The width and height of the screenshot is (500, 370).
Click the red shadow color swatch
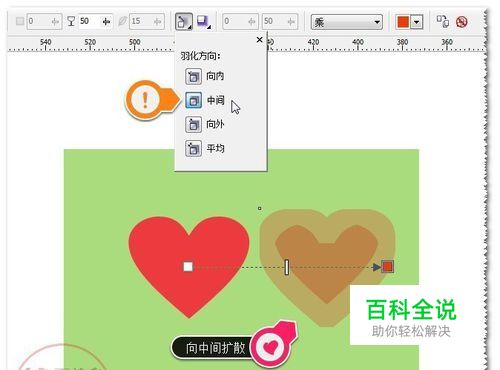click(403, 22)
